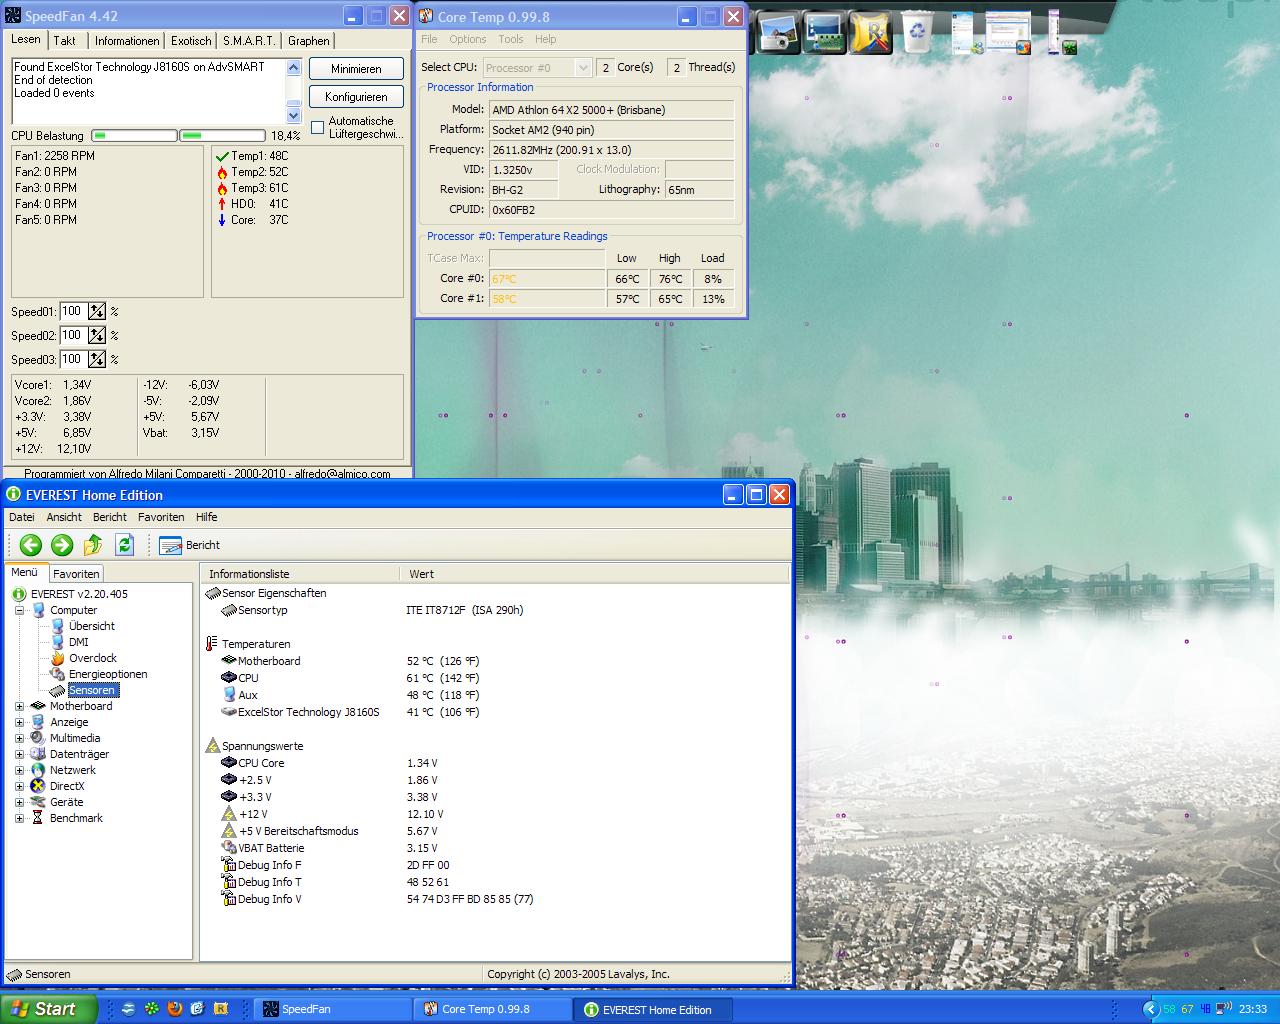Adjust the Speed02 stepper control

97,335
